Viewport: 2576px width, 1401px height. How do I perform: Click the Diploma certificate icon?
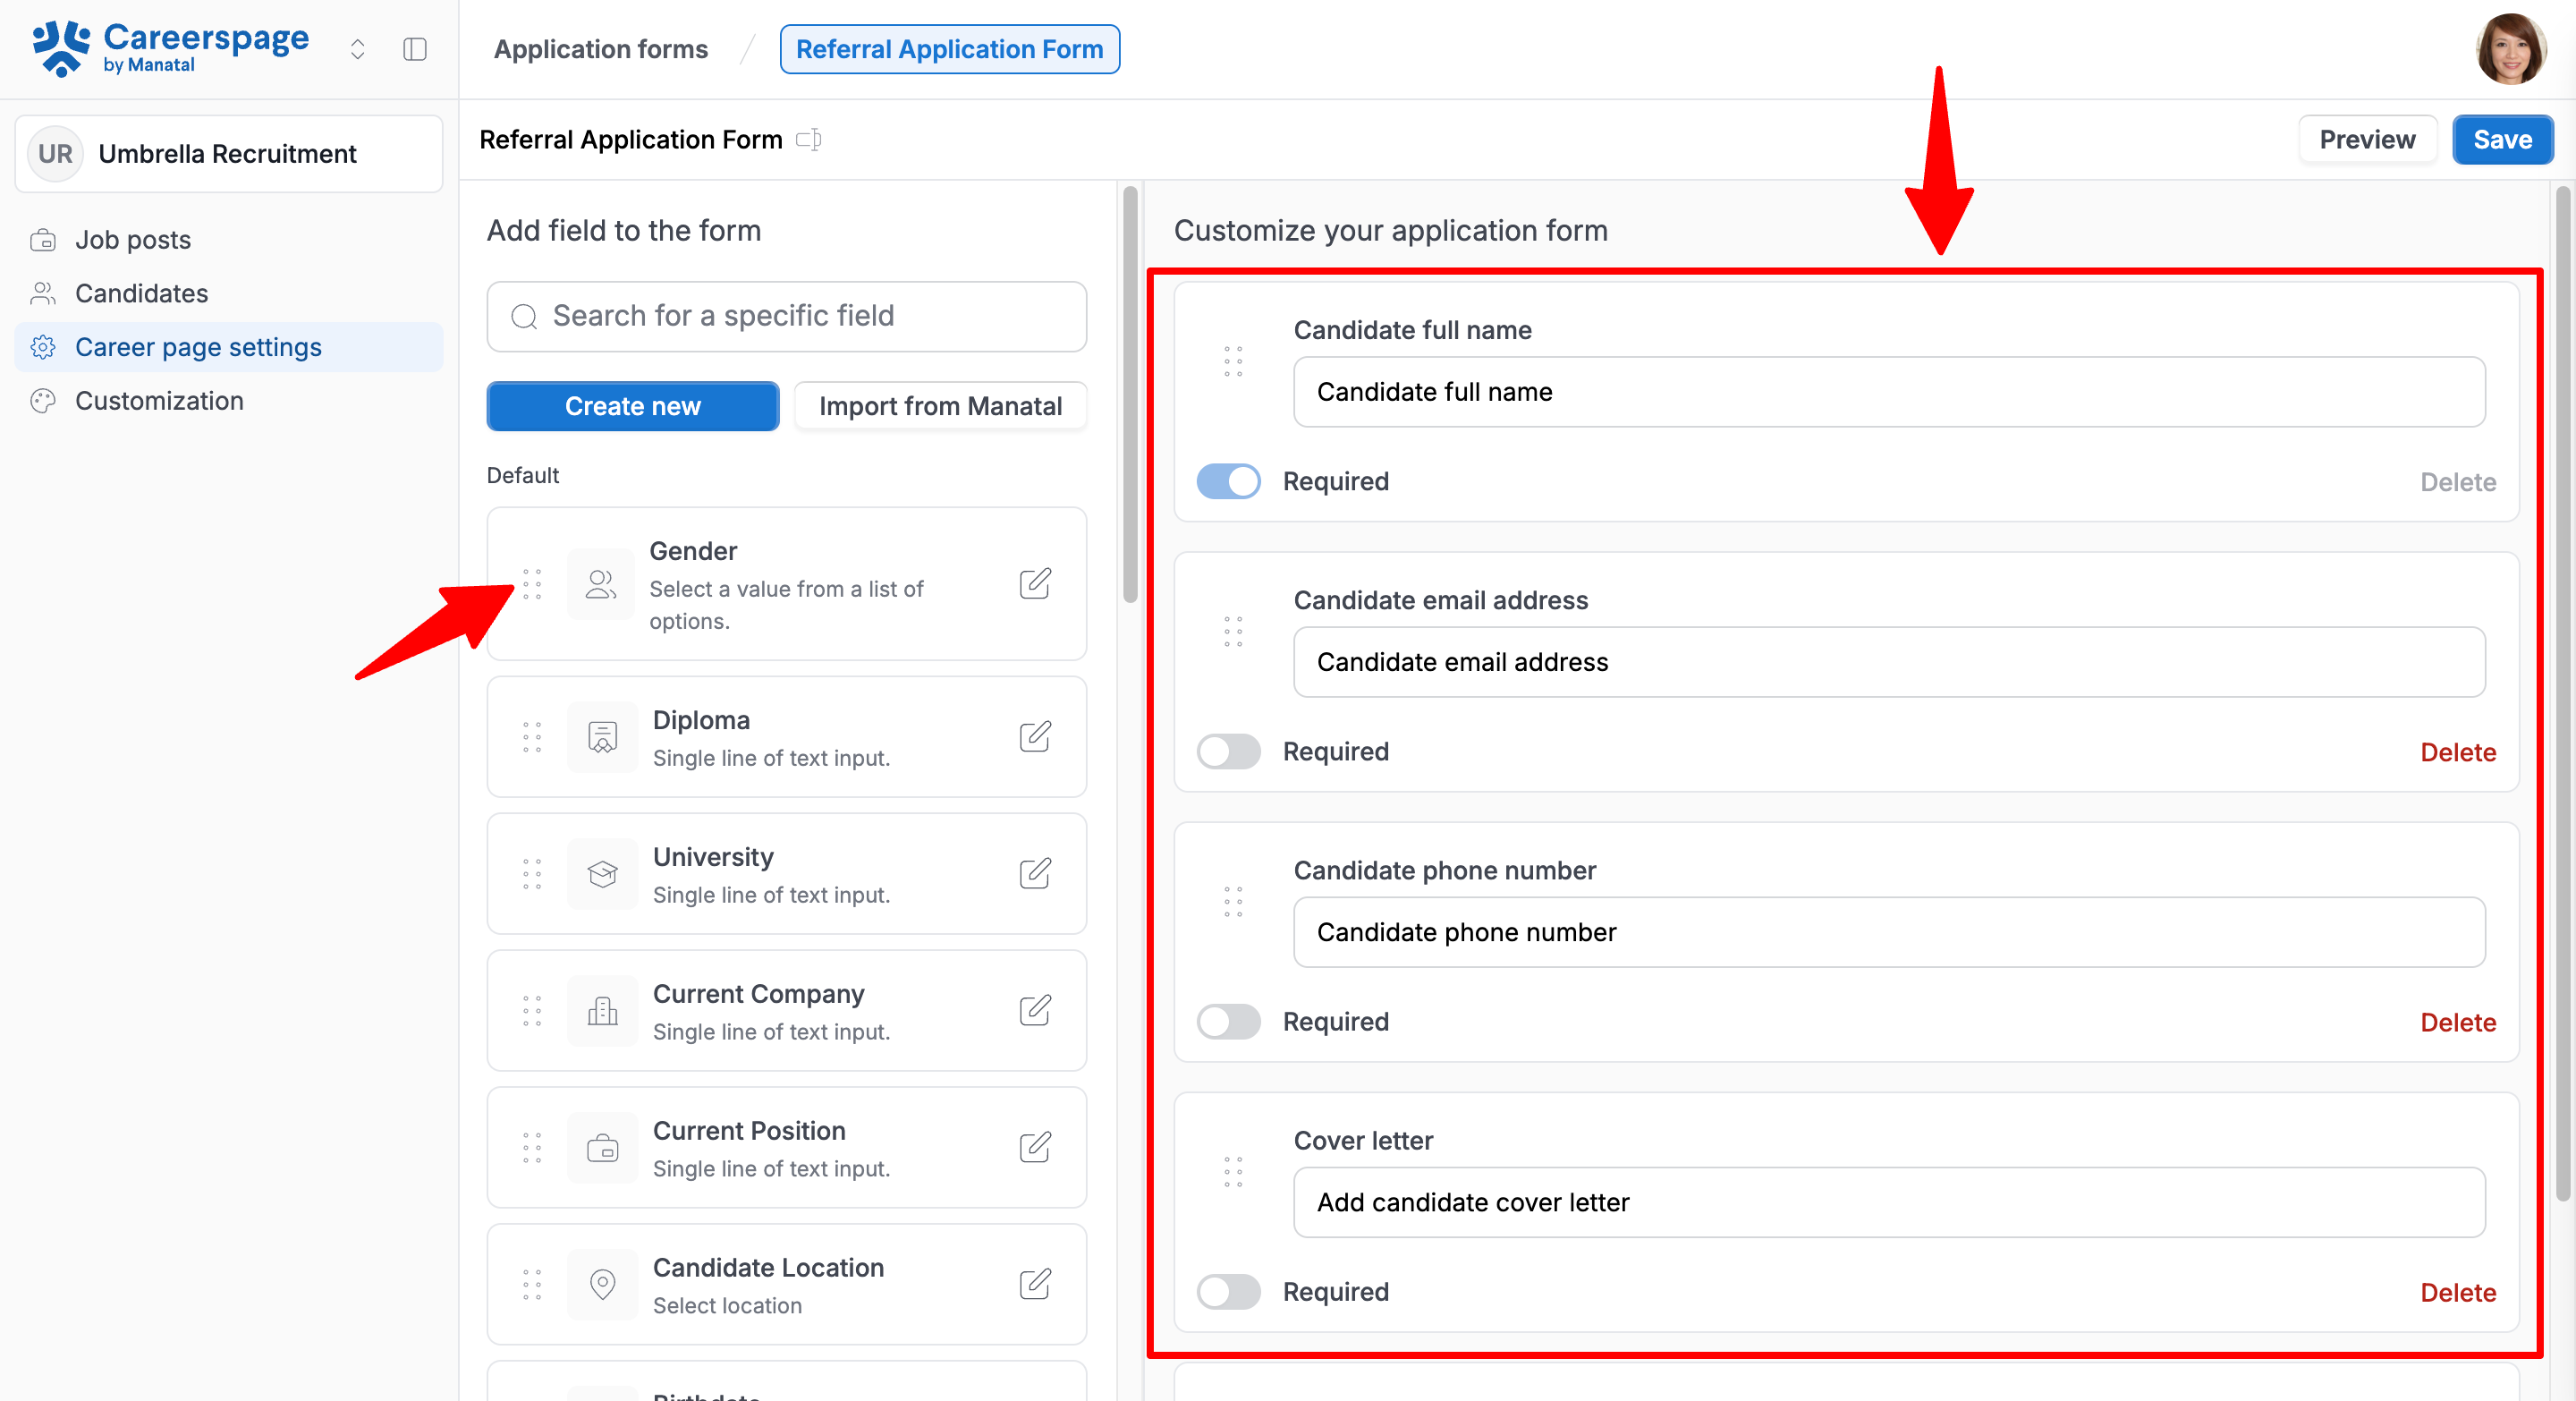point(602,737)
